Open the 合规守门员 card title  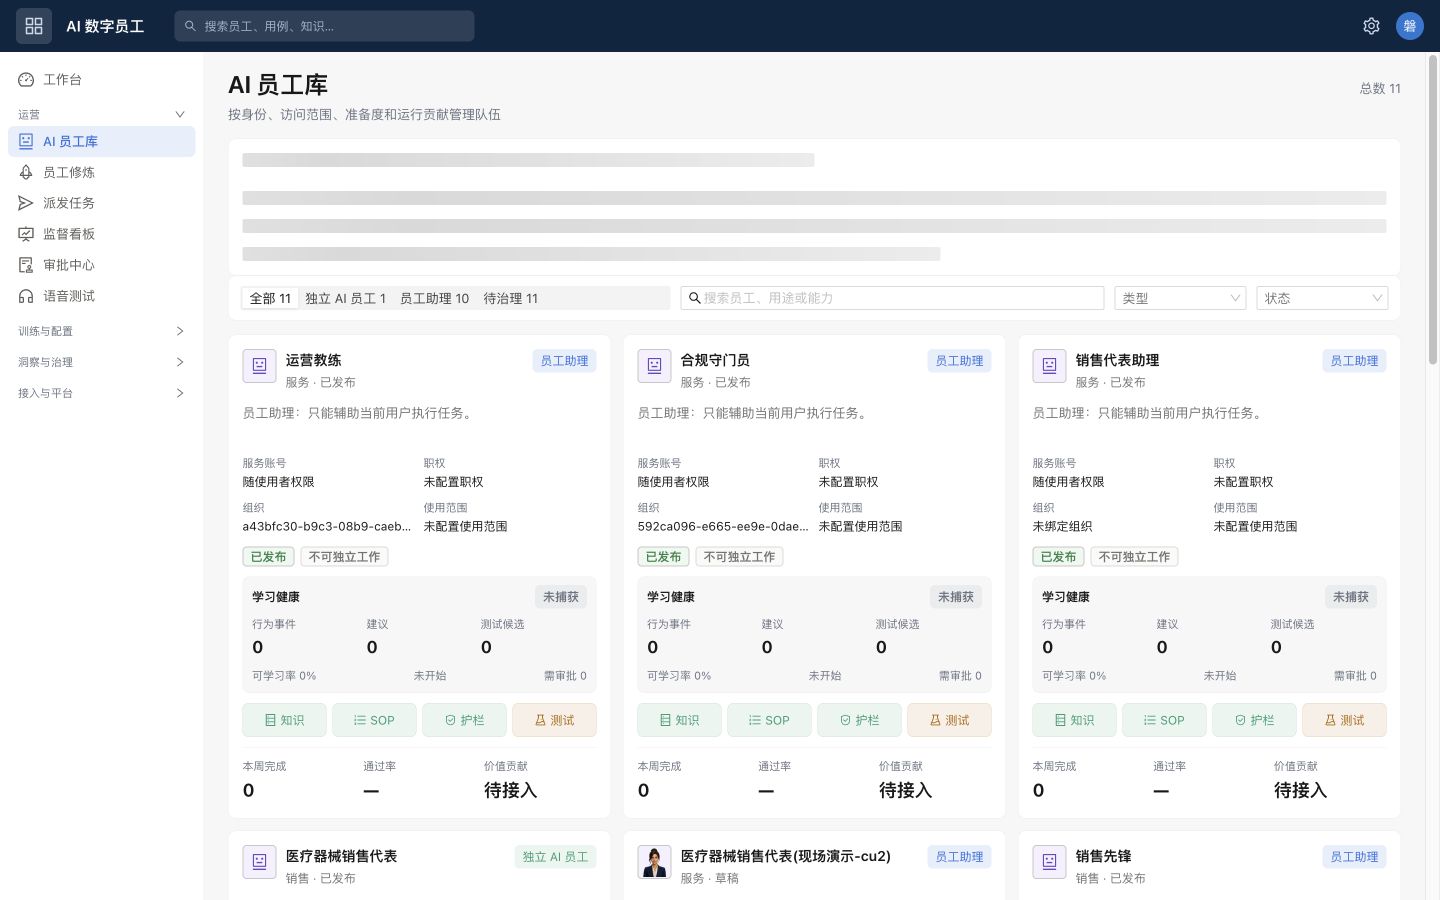(x=715, y=360)
